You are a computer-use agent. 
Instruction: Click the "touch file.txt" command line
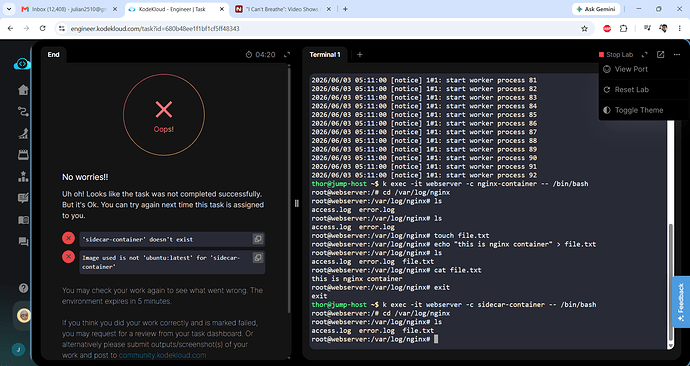pyautogui.click(x=400, y=235)
